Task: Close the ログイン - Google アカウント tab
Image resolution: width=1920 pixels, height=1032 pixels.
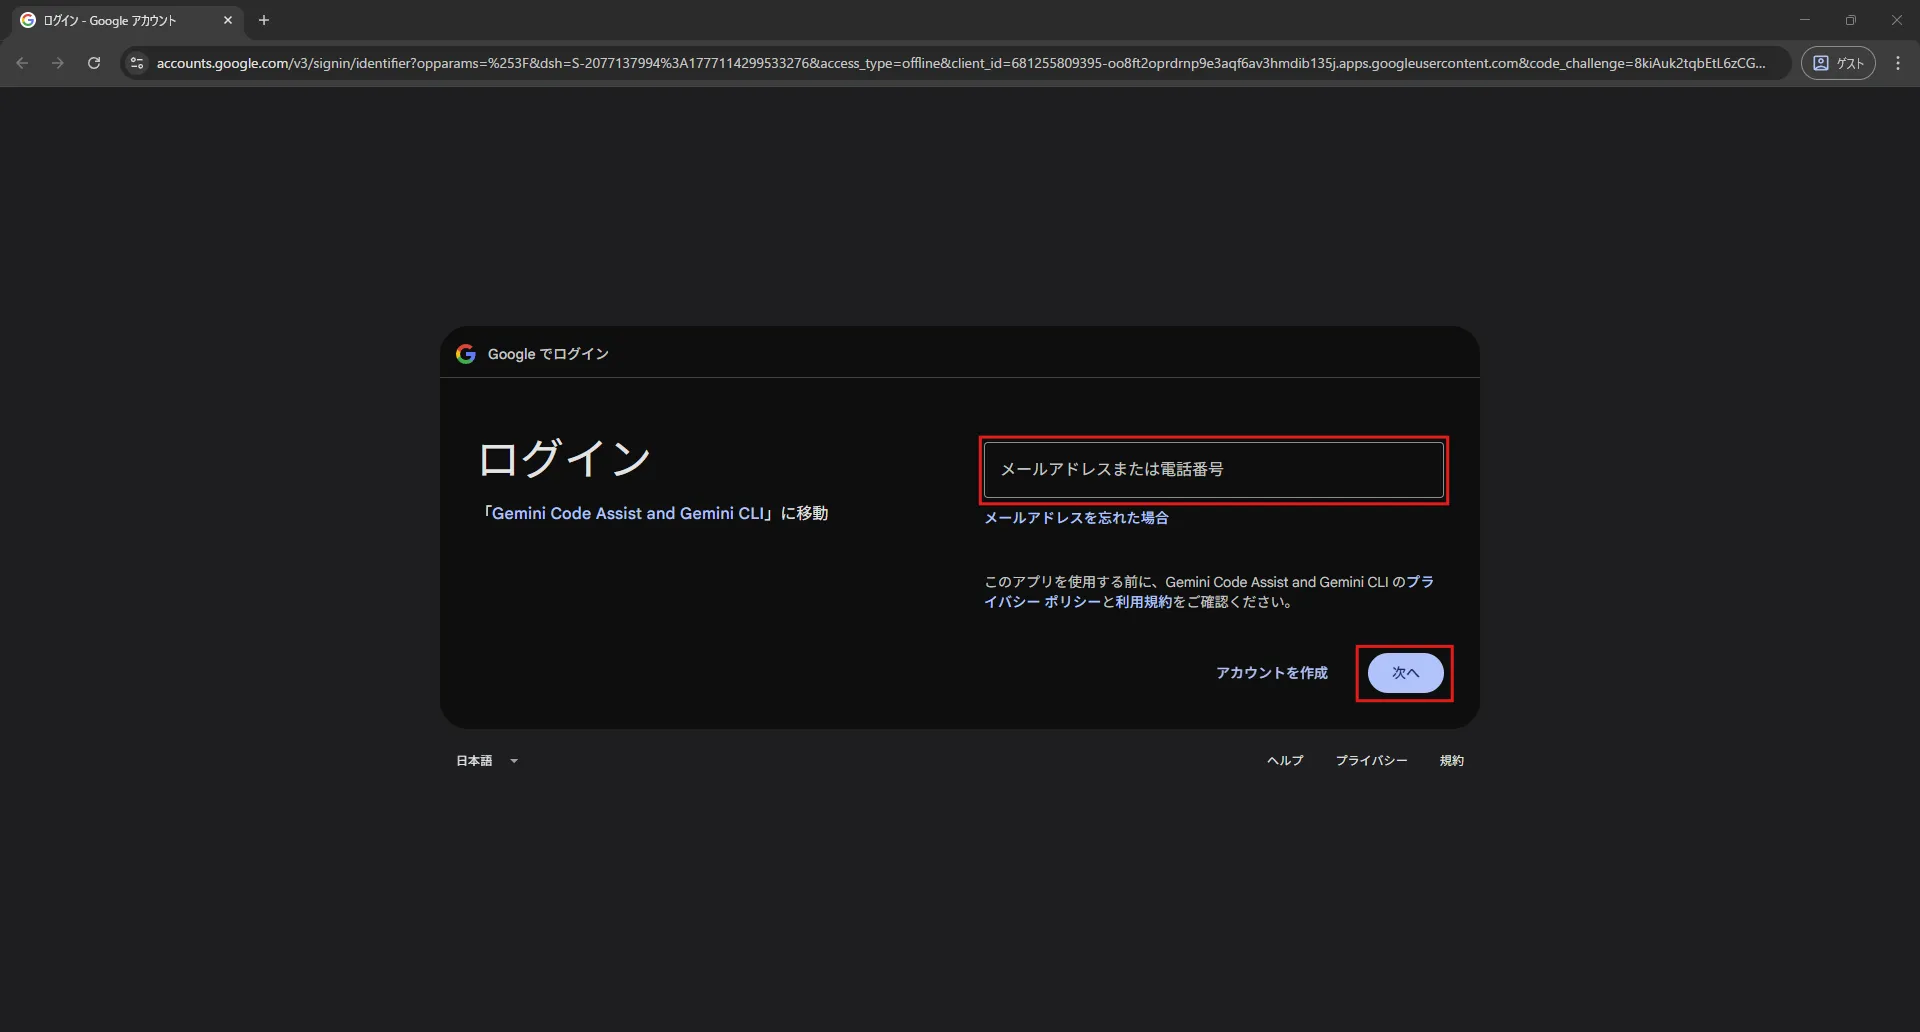Action: point(228,20)
